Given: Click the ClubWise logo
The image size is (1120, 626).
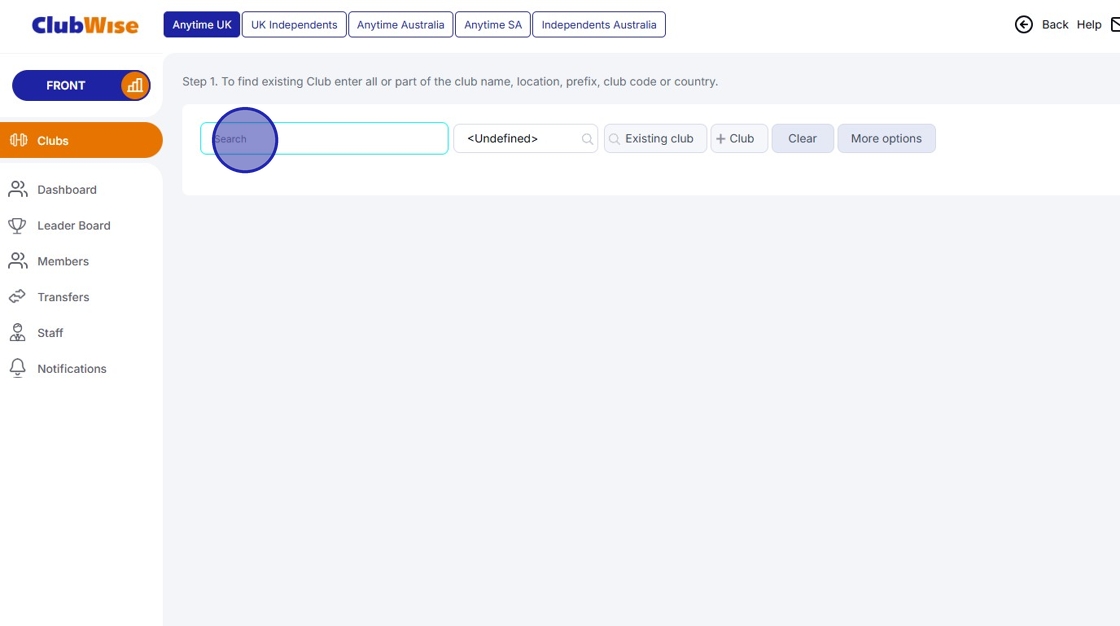Looking at the screenshot, I should pyautogui.click(x=83, y=24).
